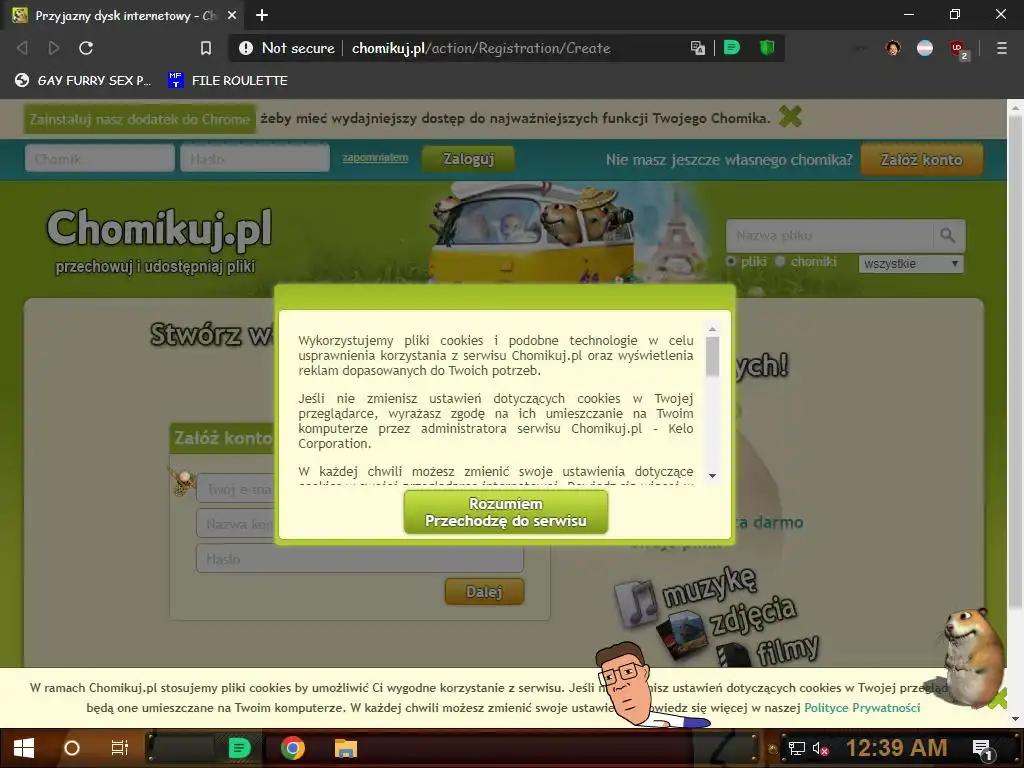The width and height of the screenshot is (1024, 768).
Task: Click the page scrollbar up arrow
Action: [1016, 106]
